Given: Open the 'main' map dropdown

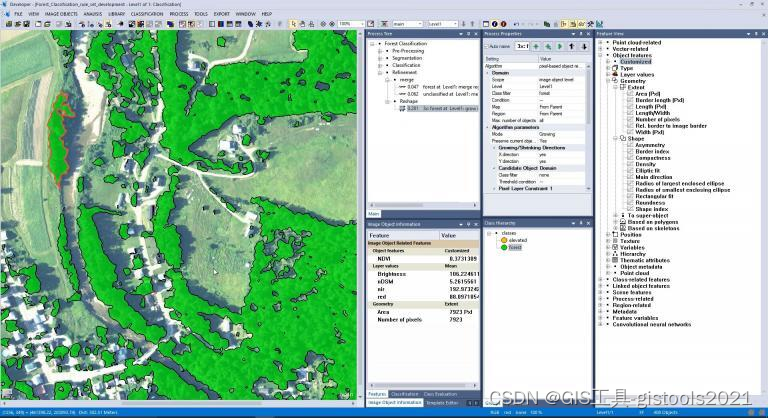Looking at the screenshot, I should pos(420,24).
